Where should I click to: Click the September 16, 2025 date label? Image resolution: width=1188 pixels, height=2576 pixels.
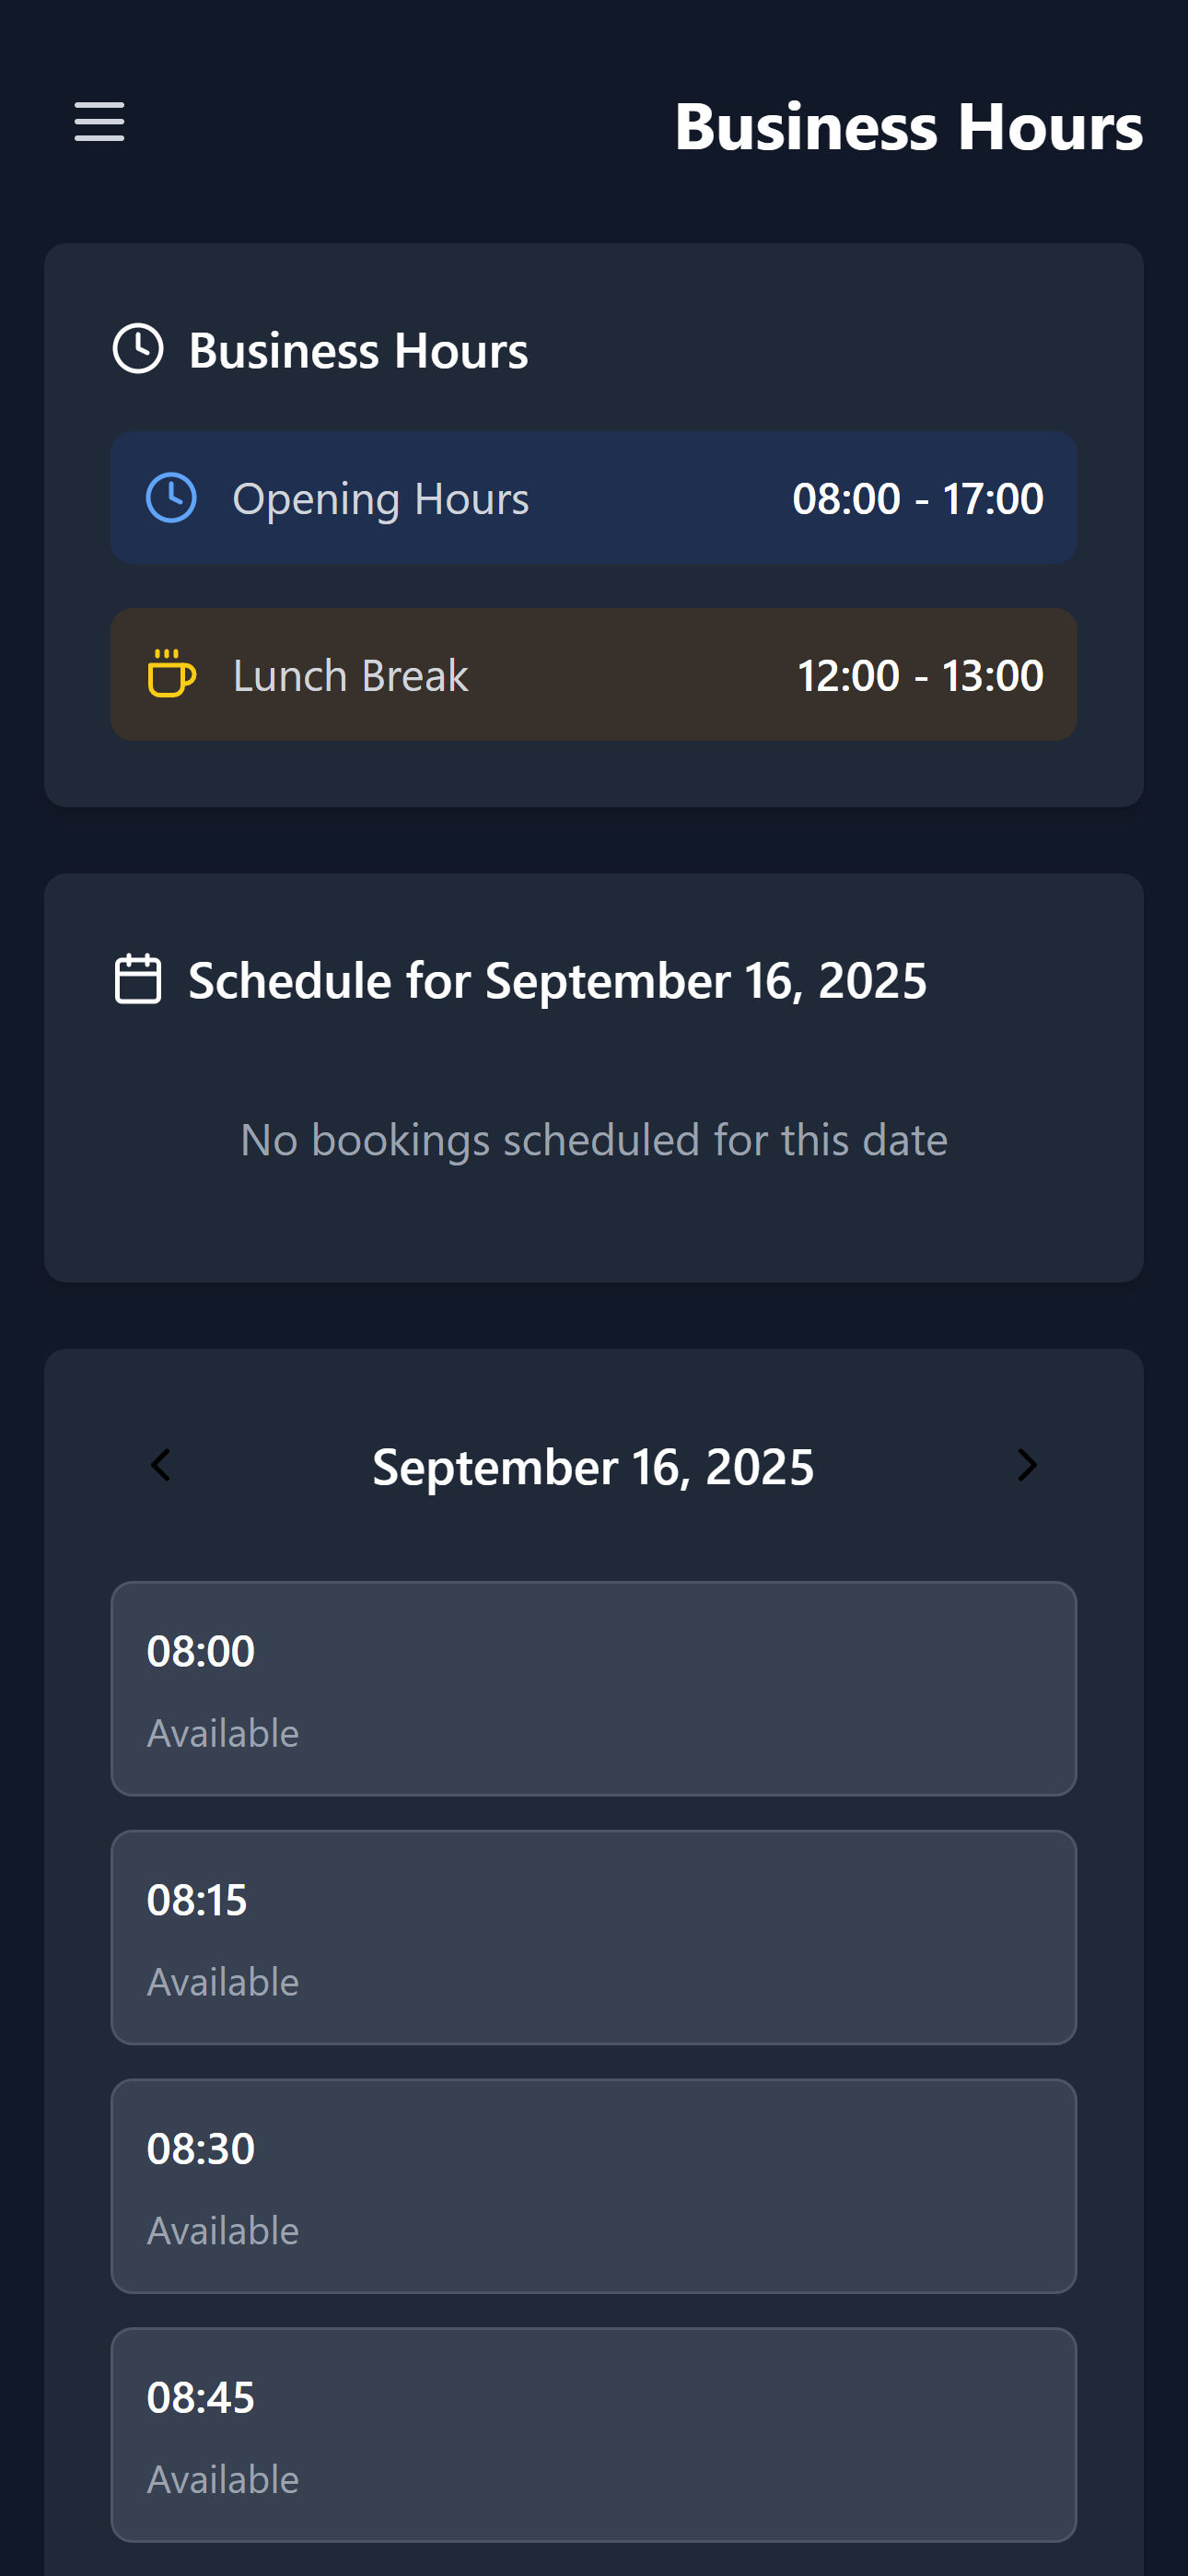point(593,1467)
